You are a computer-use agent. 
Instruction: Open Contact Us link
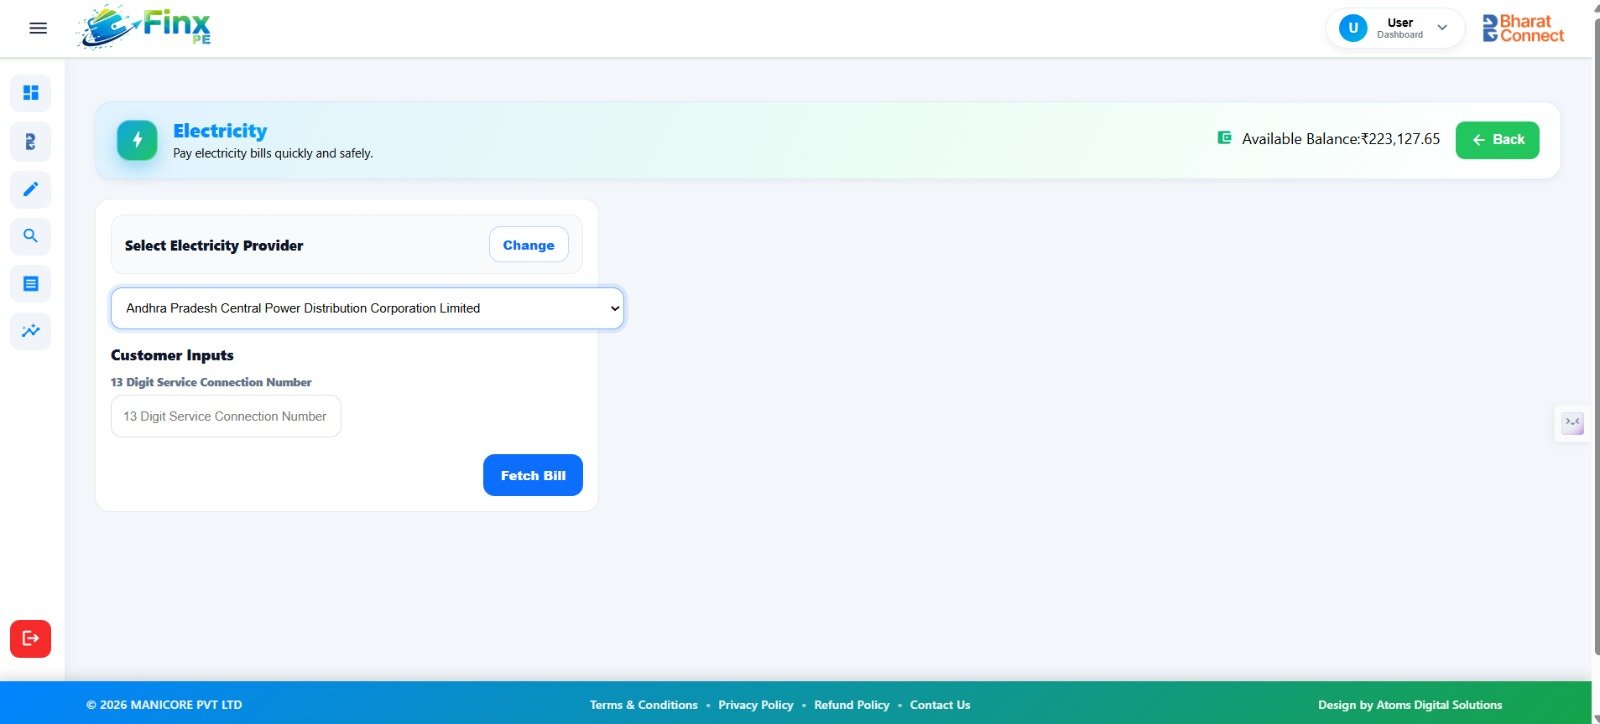tap(940, 705)
